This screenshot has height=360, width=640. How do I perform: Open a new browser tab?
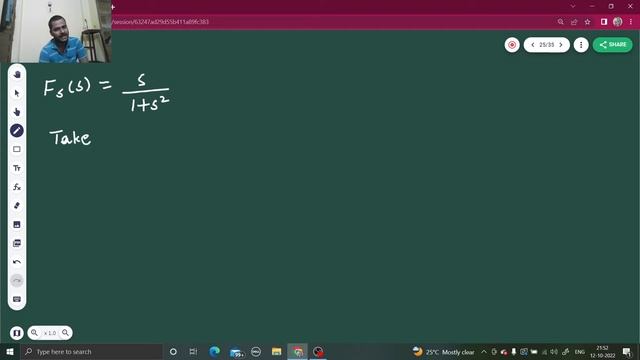[x=113, y=7]
